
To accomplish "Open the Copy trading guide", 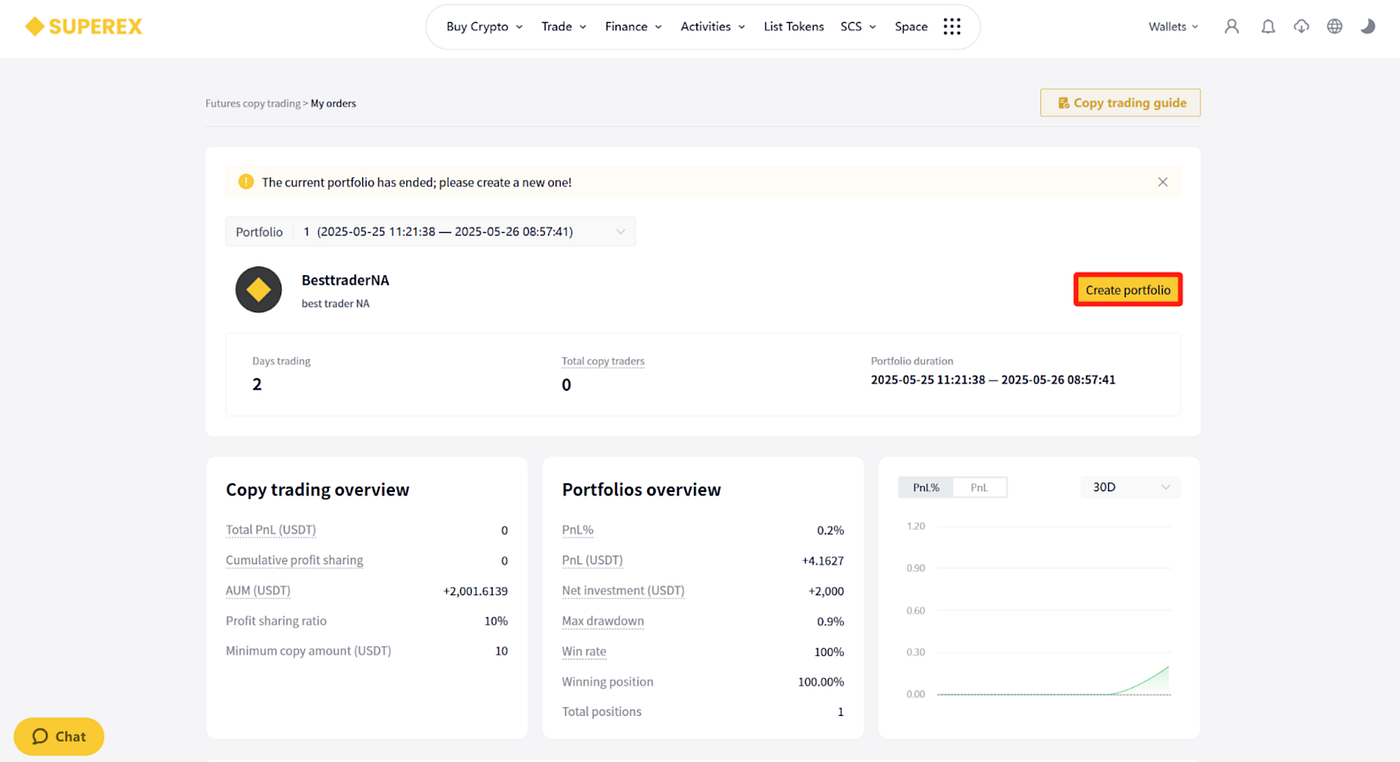I will click(1121, 103).
